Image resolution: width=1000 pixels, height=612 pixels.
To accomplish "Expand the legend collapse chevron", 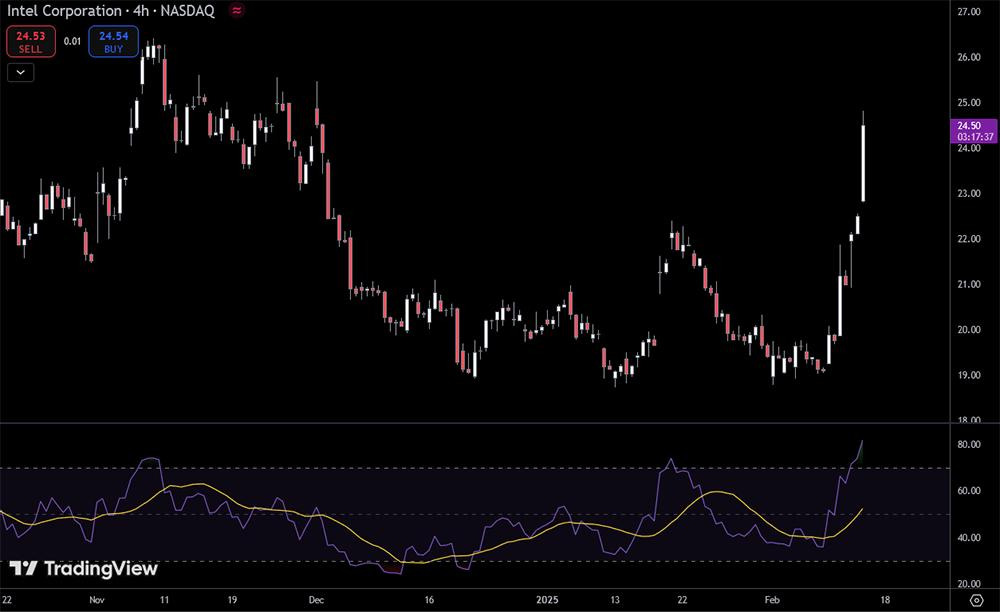I will [x=20, y=73].
